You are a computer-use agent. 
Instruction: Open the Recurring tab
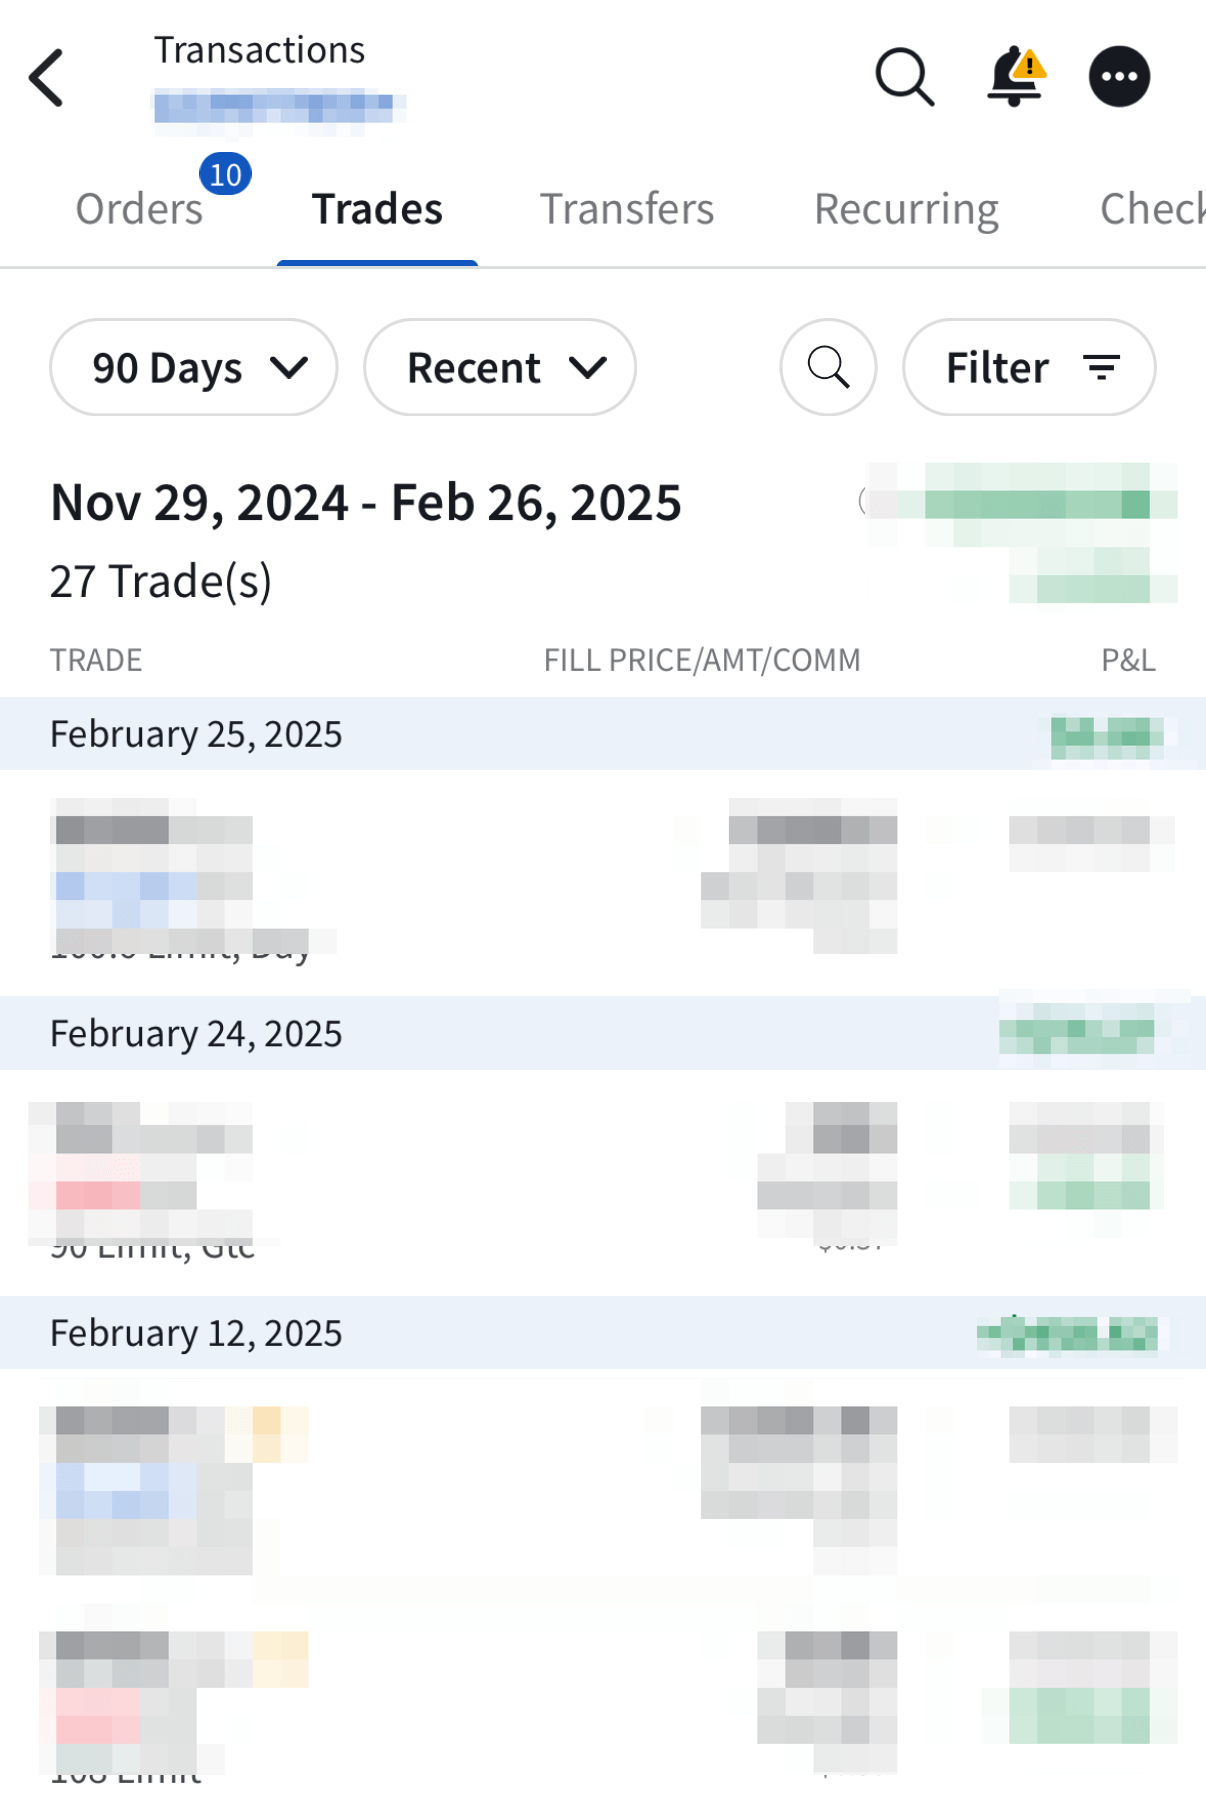click(906, 210)
